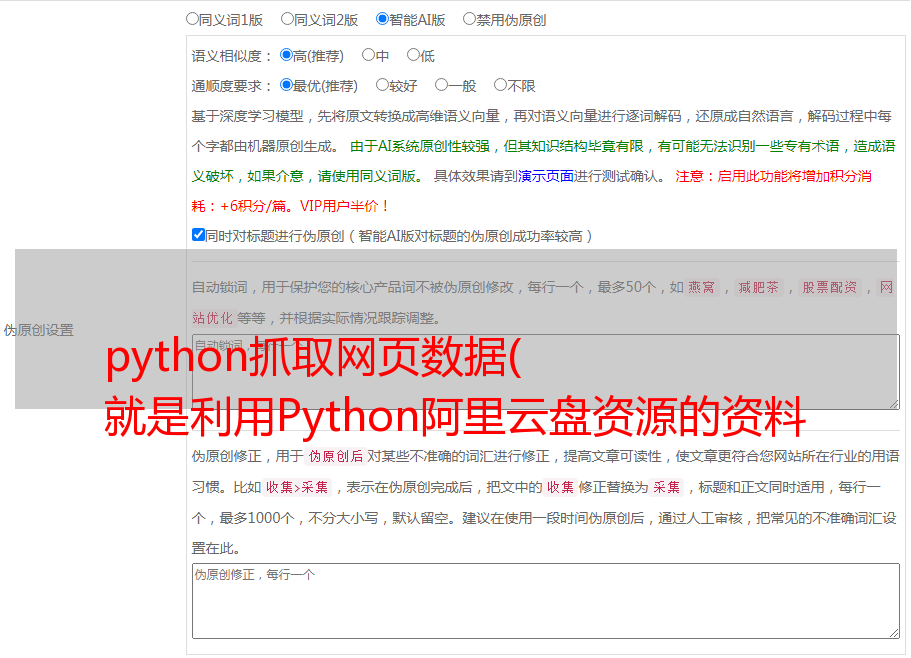
Task: Click the 通顺度要求 label
Action: pos(232,87)
